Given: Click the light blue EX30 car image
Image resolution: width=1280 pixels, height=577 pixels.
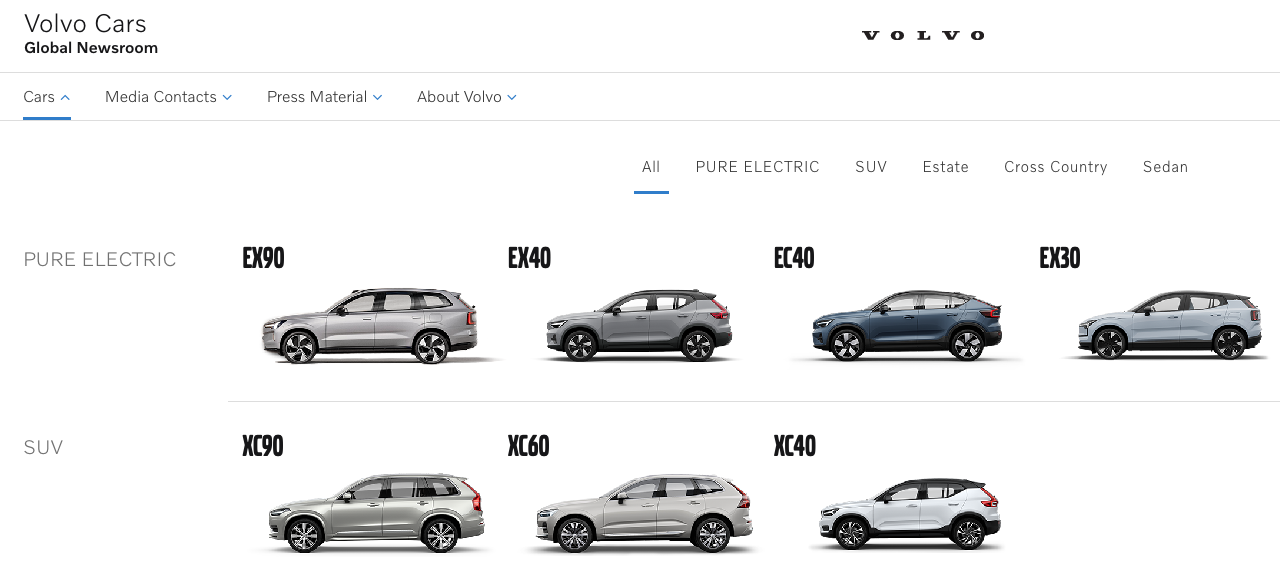Looking at the screenshot, I should (x=1168, y=325).
